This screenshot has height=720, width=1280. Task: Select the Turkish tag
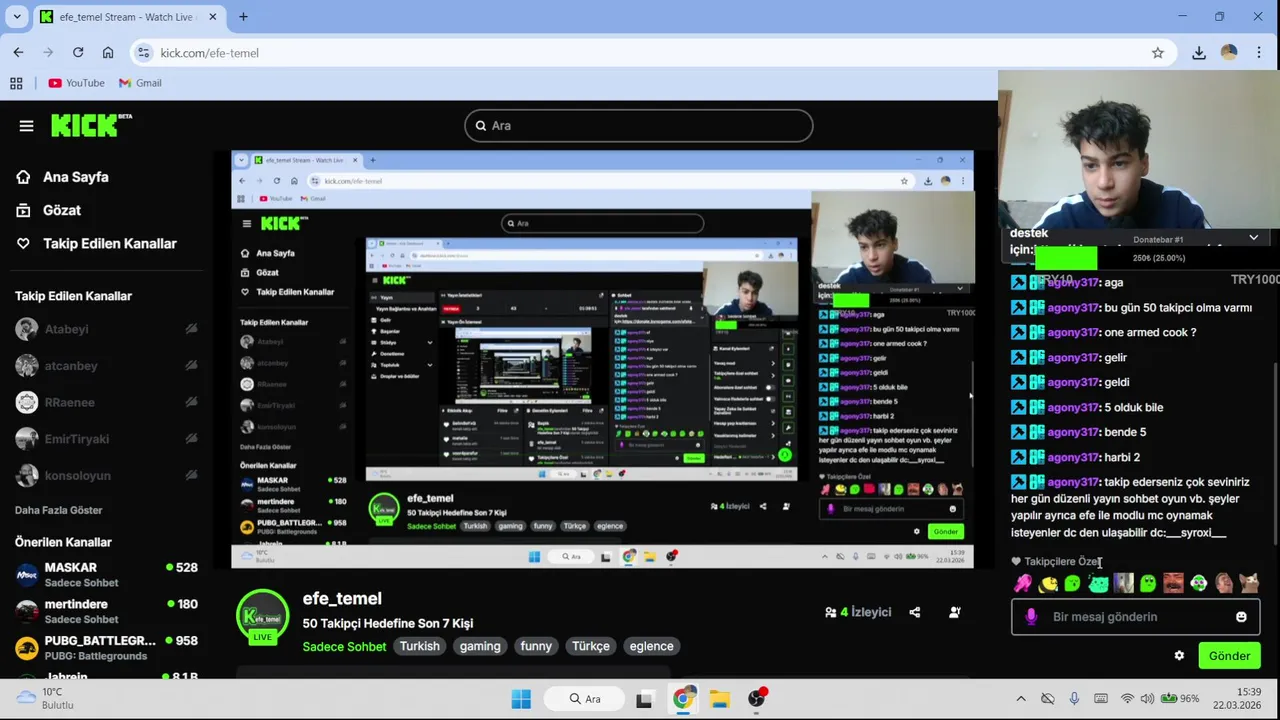tap(420, 646)
